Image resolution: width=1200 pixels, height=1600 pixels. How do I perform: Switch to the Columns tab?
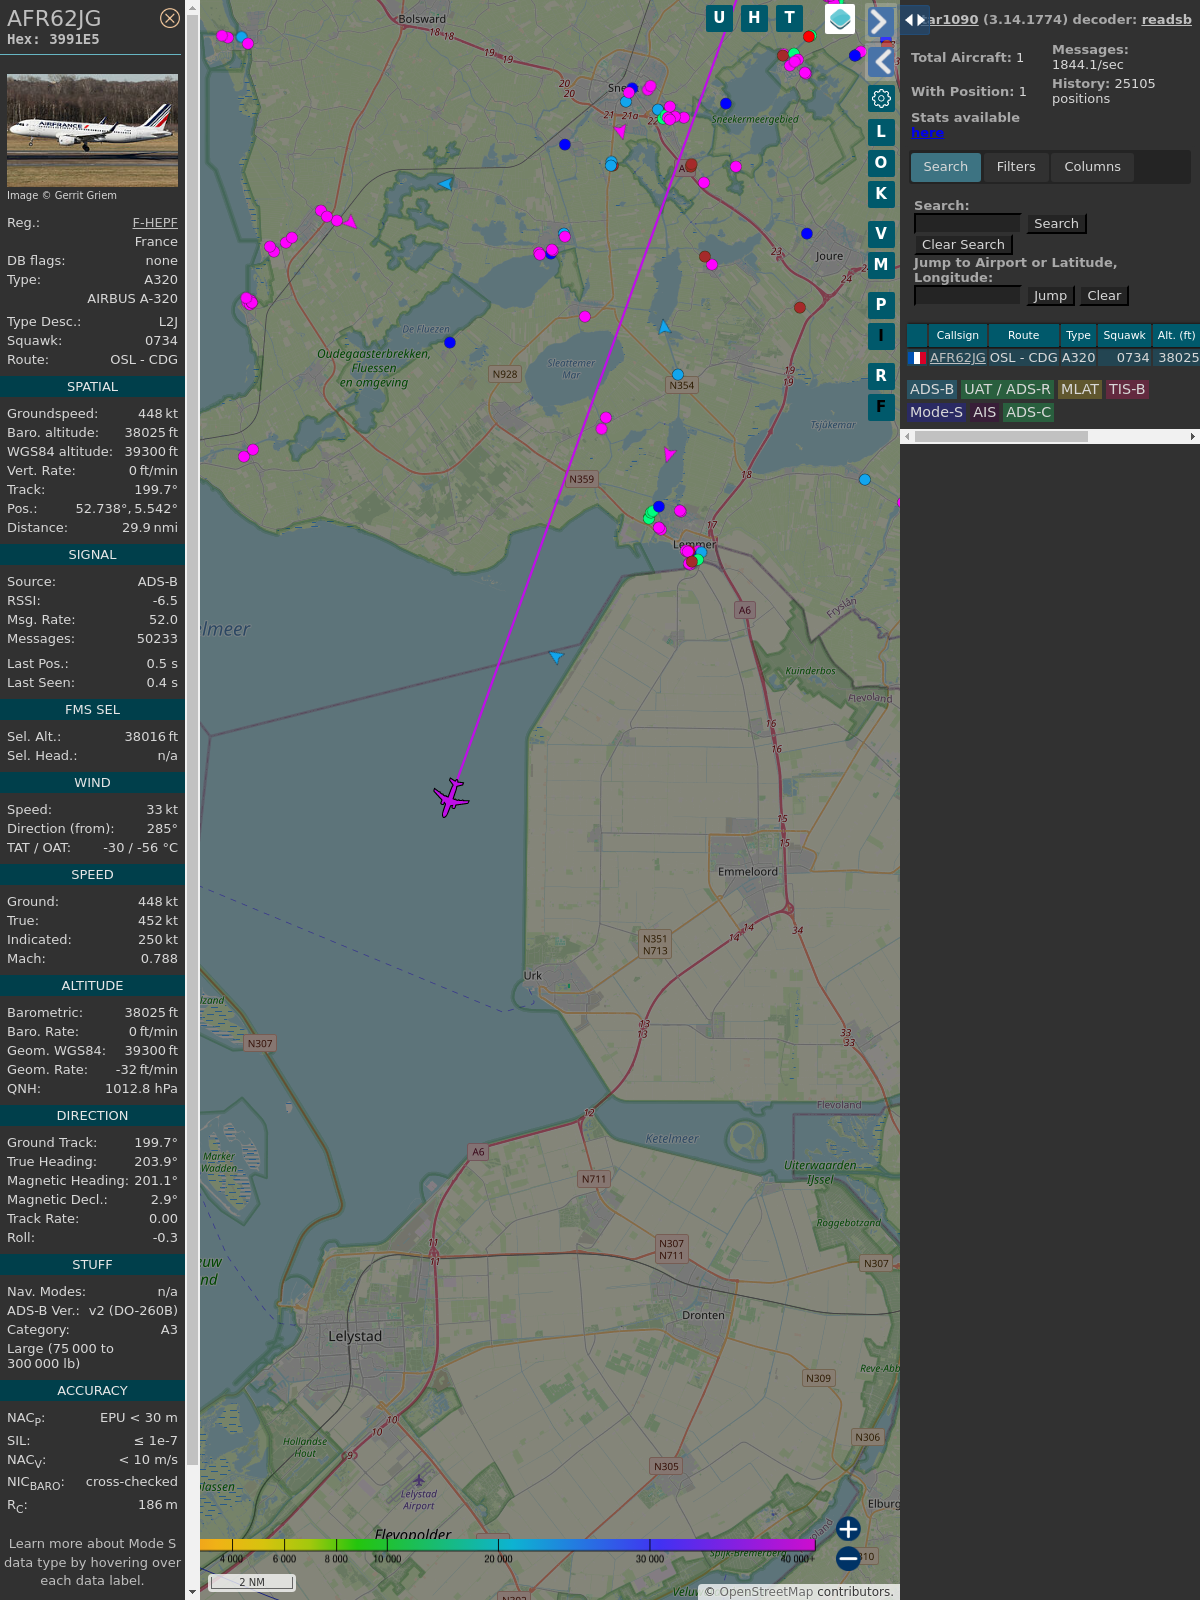1092,167
